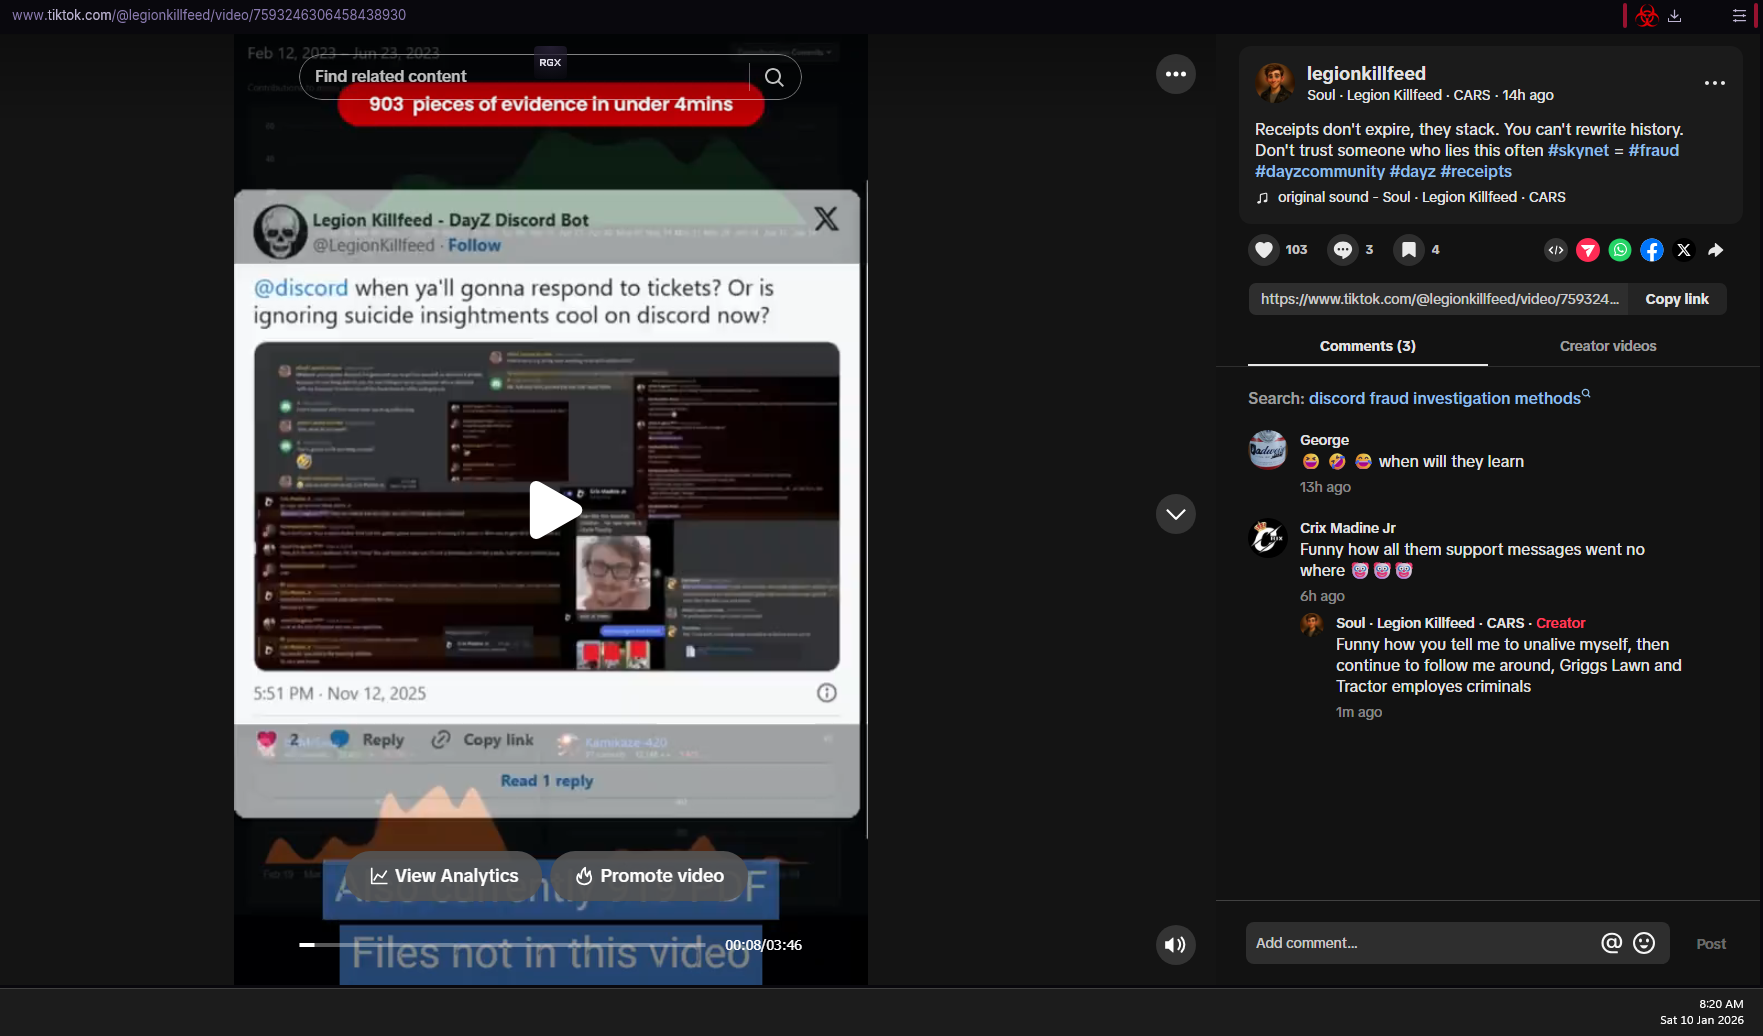Click Promote video button

click(x=650, y=876)
